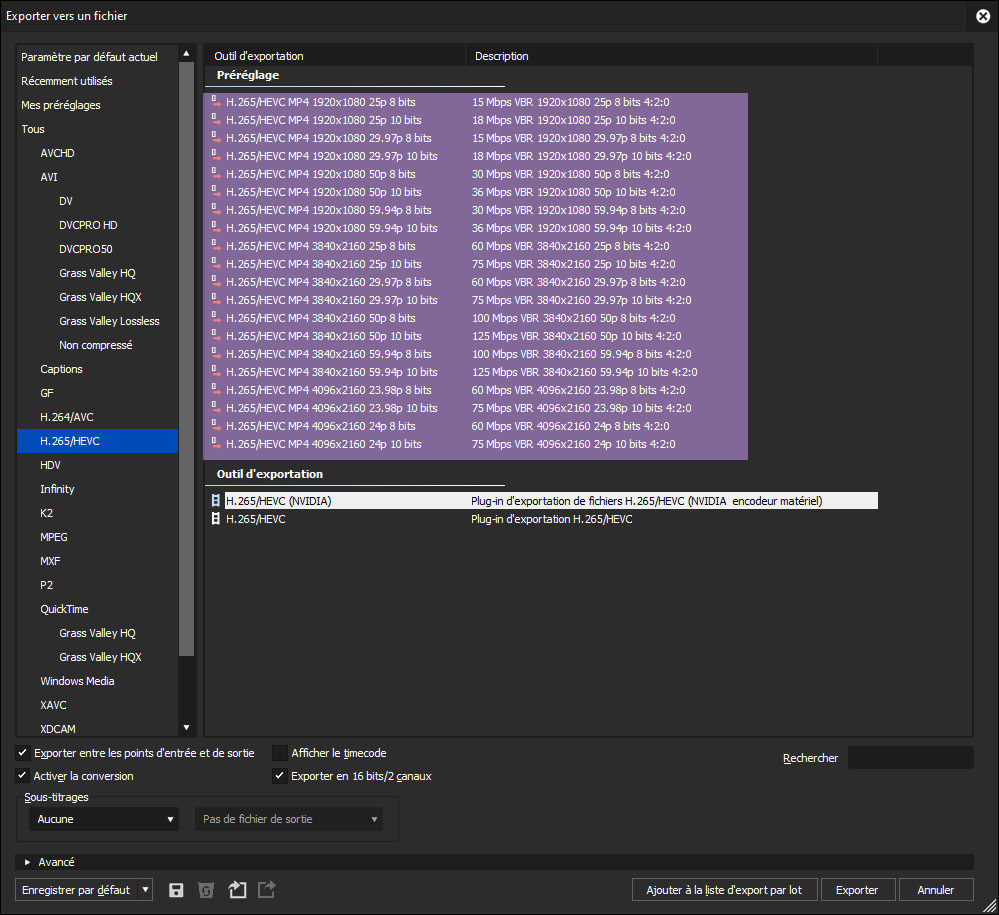Close the export dialog with the X icon
Screen dimensions: 999x915
point(983,16)
